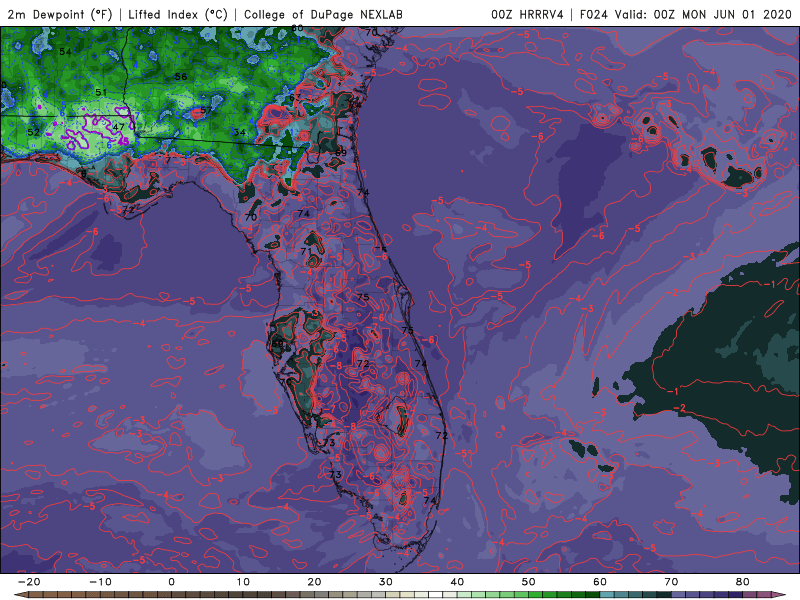This screenshot has width=800, height=600.
Task: Click the dewpoint value 52 on the map
Action: (33, 132)
